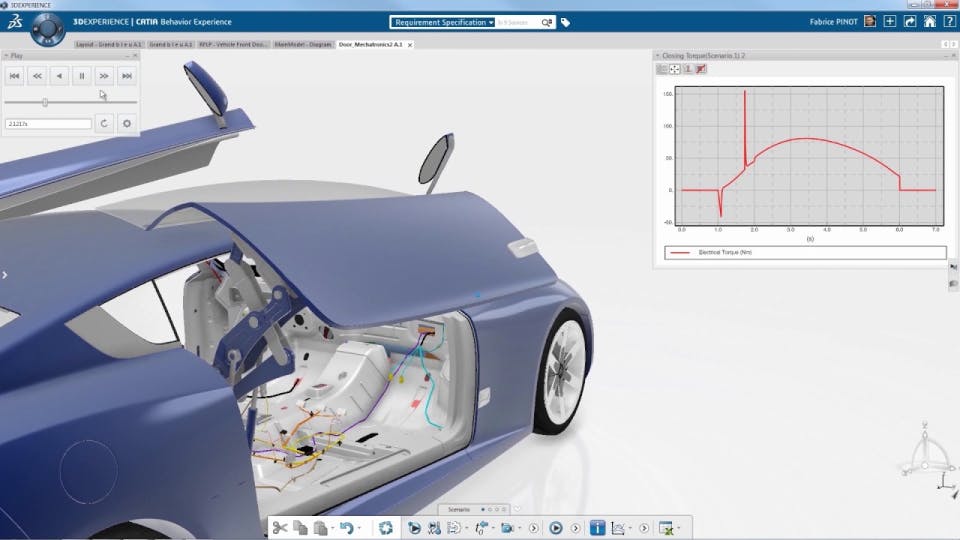Click the loop/replay icon beside the time field
Image resolution: width=960 pixels, height=540 pixels.
[x=104, y=124]
